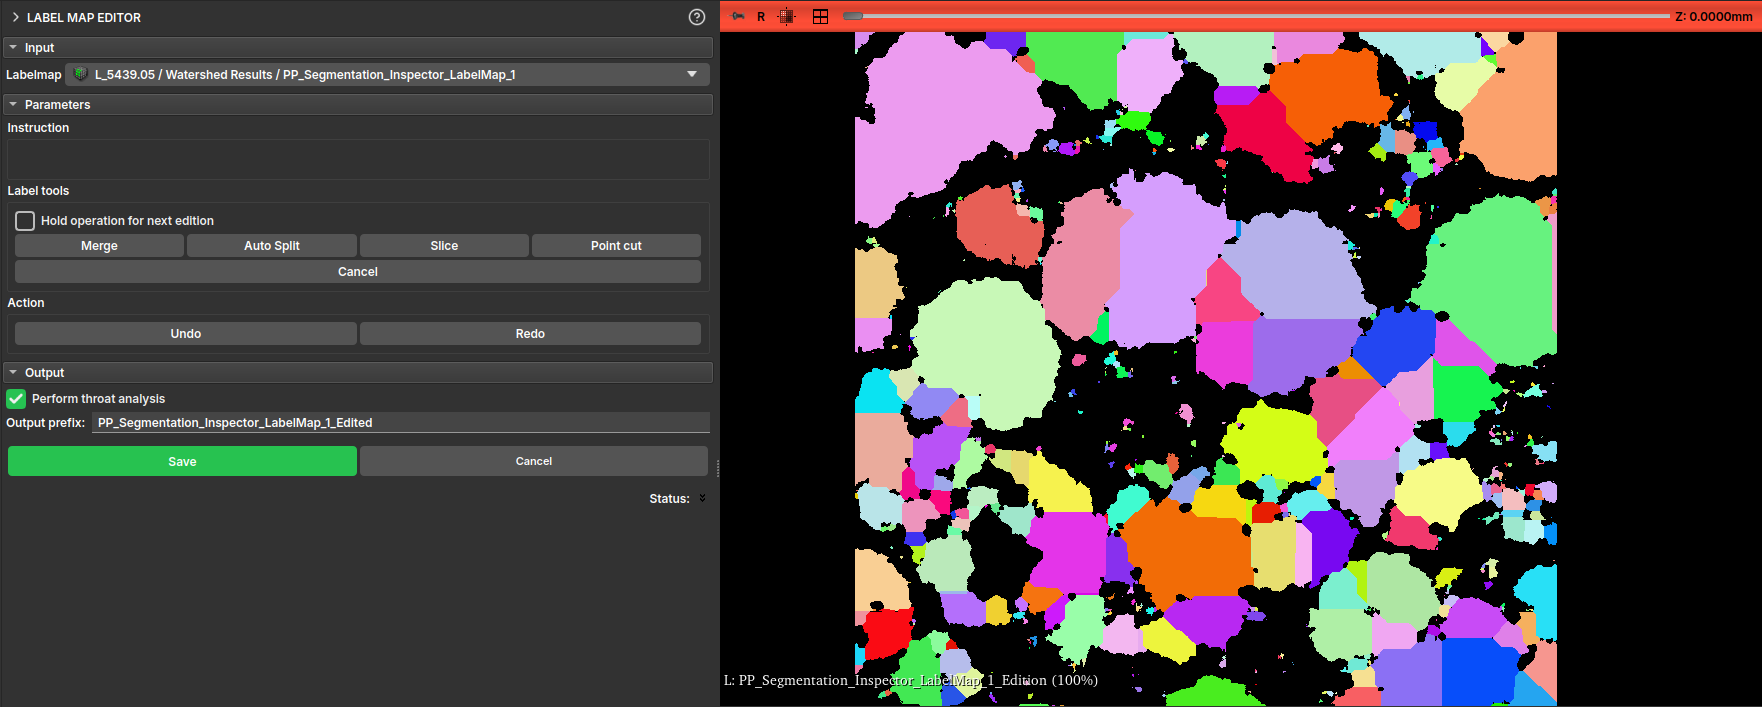This screenshot has width=1762, height=707.
Task: Click the Label Map Editor header chevron
Action: tap(15, 17)
